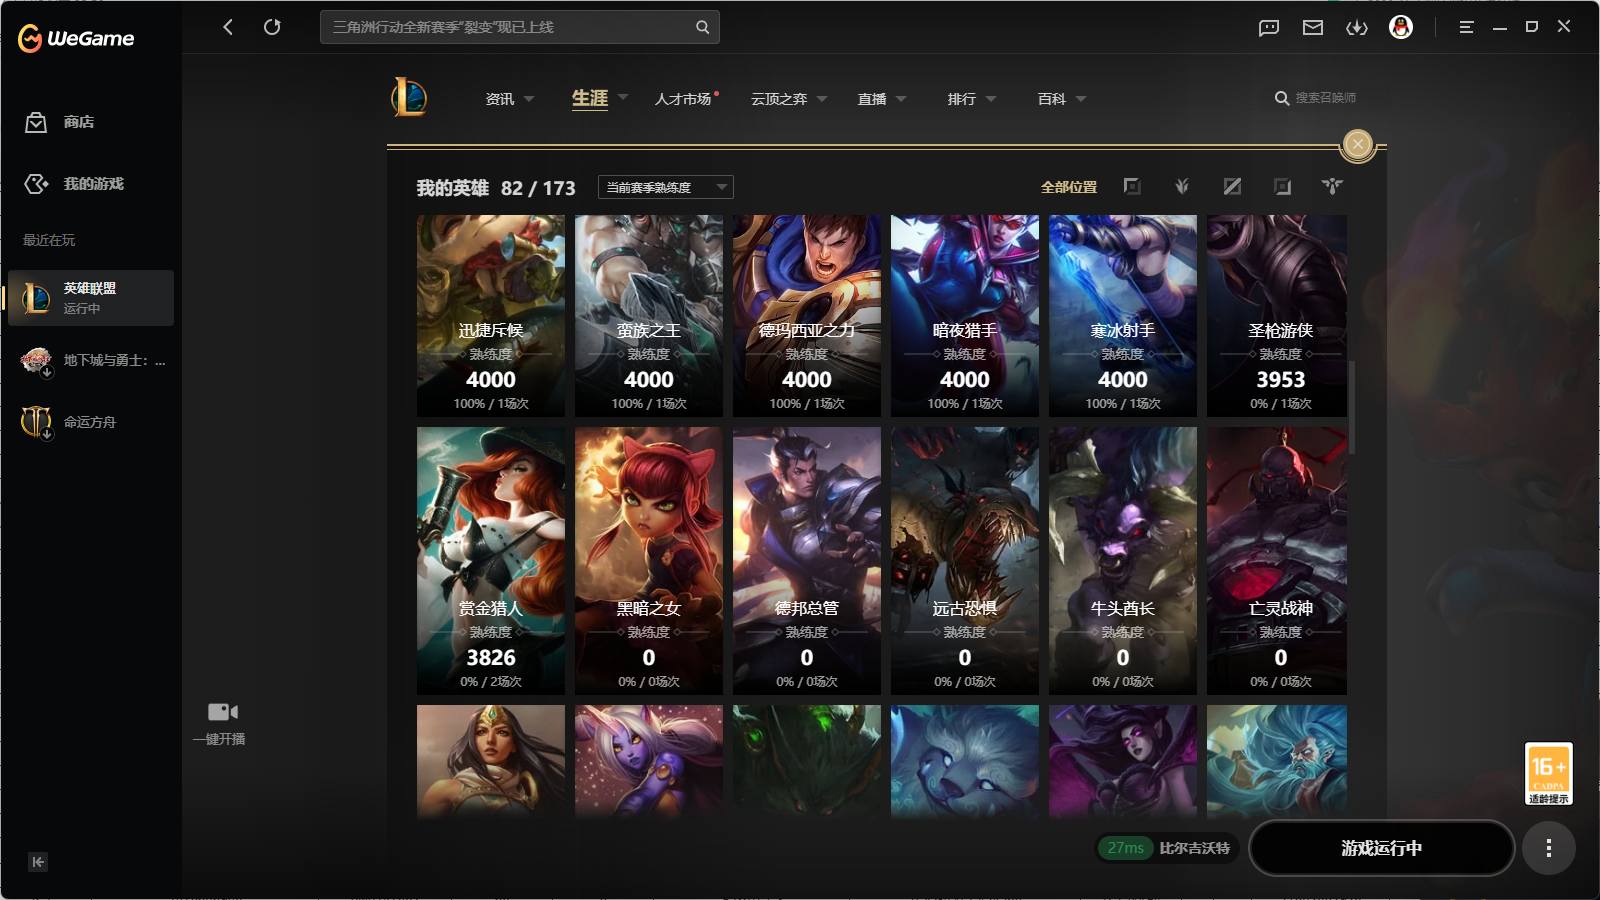Click the QQ penguin avatar icon
Viewport: 1600px width, 900px height.
tap(1401, 28)
